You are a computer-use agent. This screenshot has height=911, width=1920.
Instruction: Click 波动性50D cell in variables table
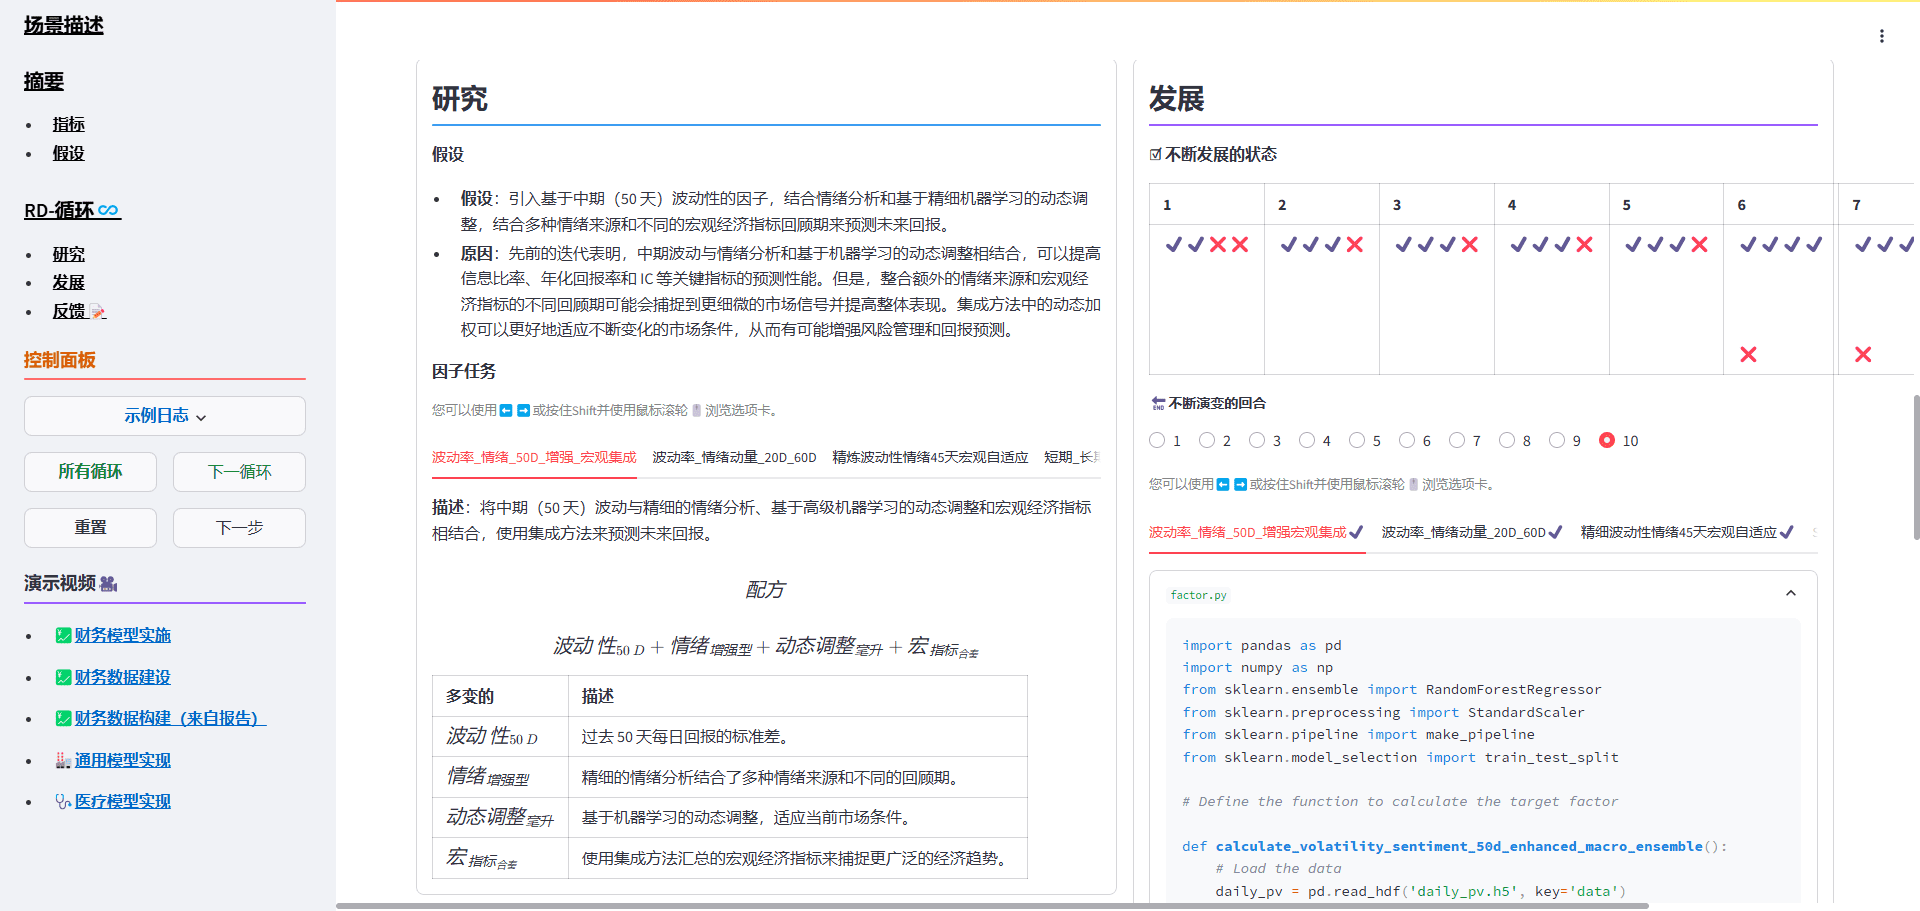(500, 737)
